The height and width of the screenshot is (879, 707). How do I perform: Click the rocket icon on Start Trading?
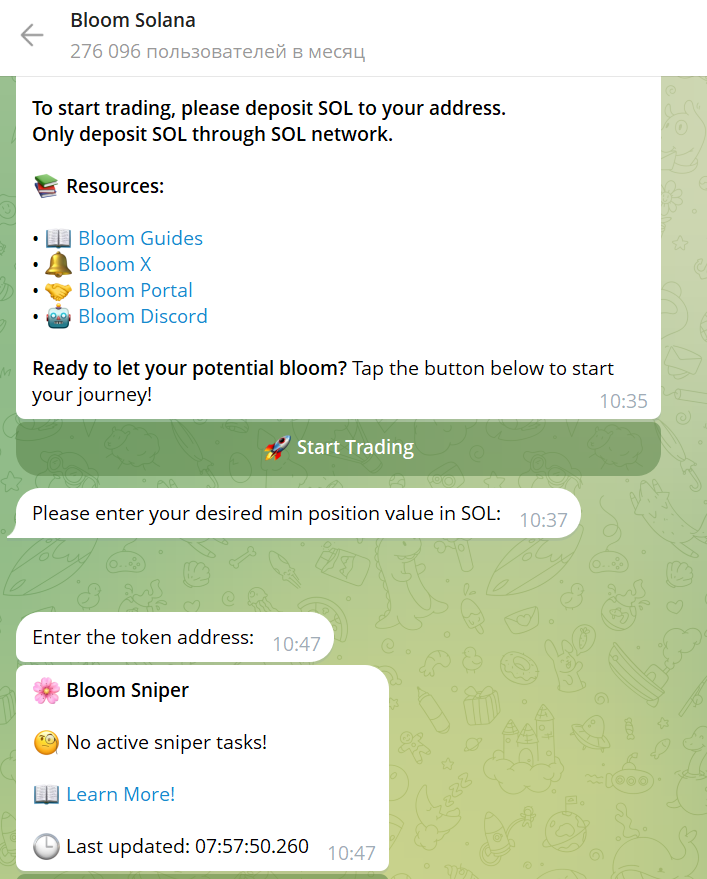pos(278,448)
